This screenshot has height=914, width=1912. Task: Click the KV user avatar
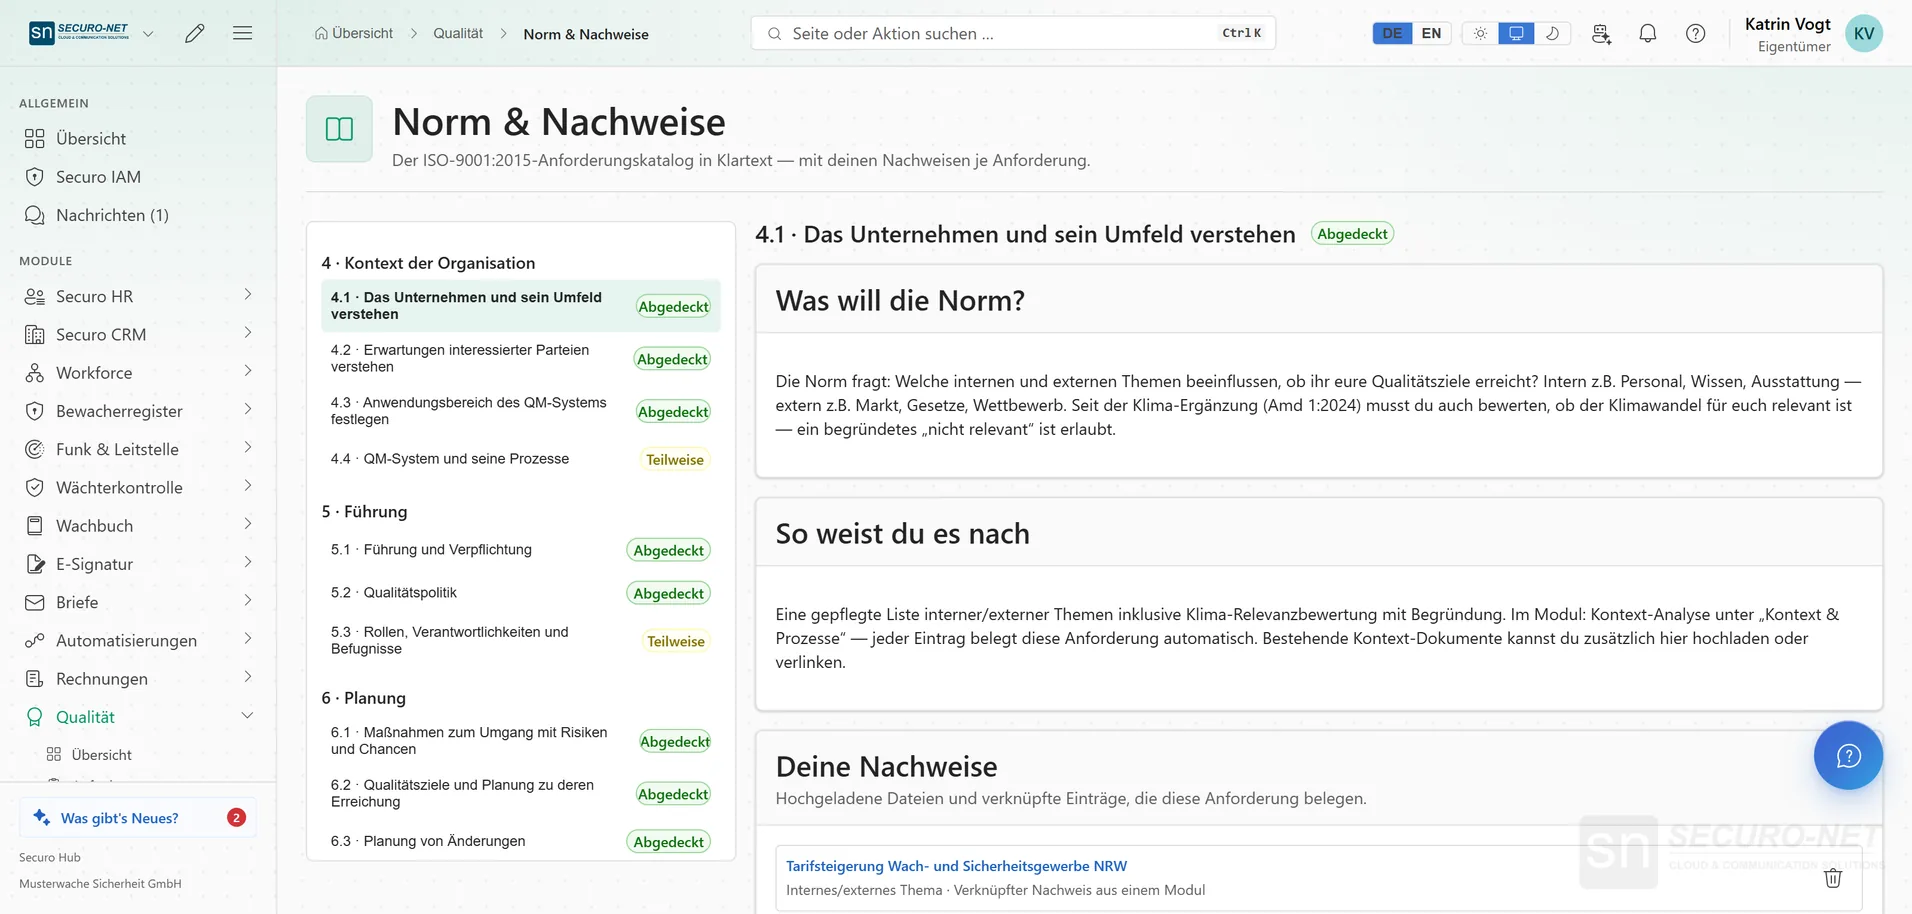[1864, 33]
